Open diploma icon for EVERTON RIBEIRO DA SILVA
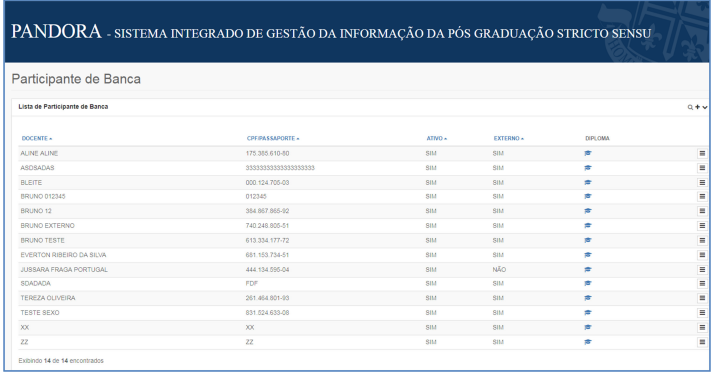This screenshot has height=374, width=712. (x=588, y=255)
